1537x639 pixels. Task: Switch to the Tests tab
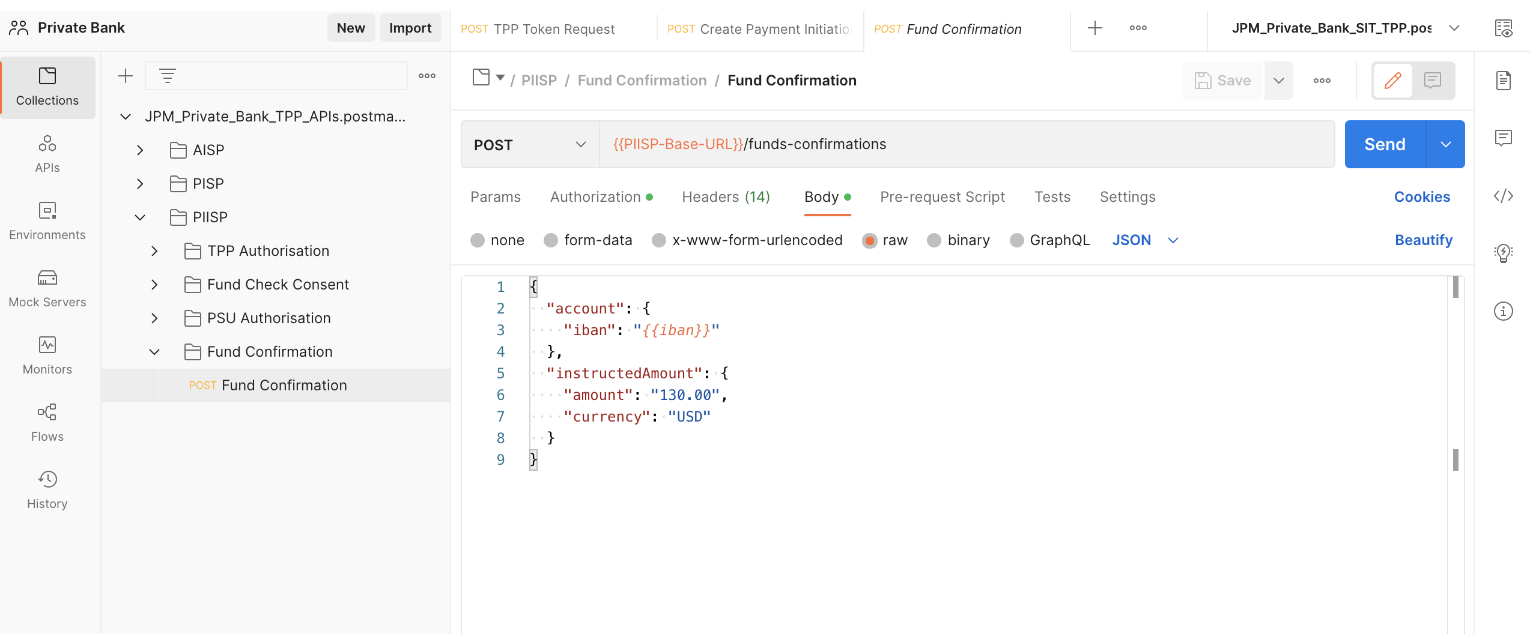(x=1053, y=197)
